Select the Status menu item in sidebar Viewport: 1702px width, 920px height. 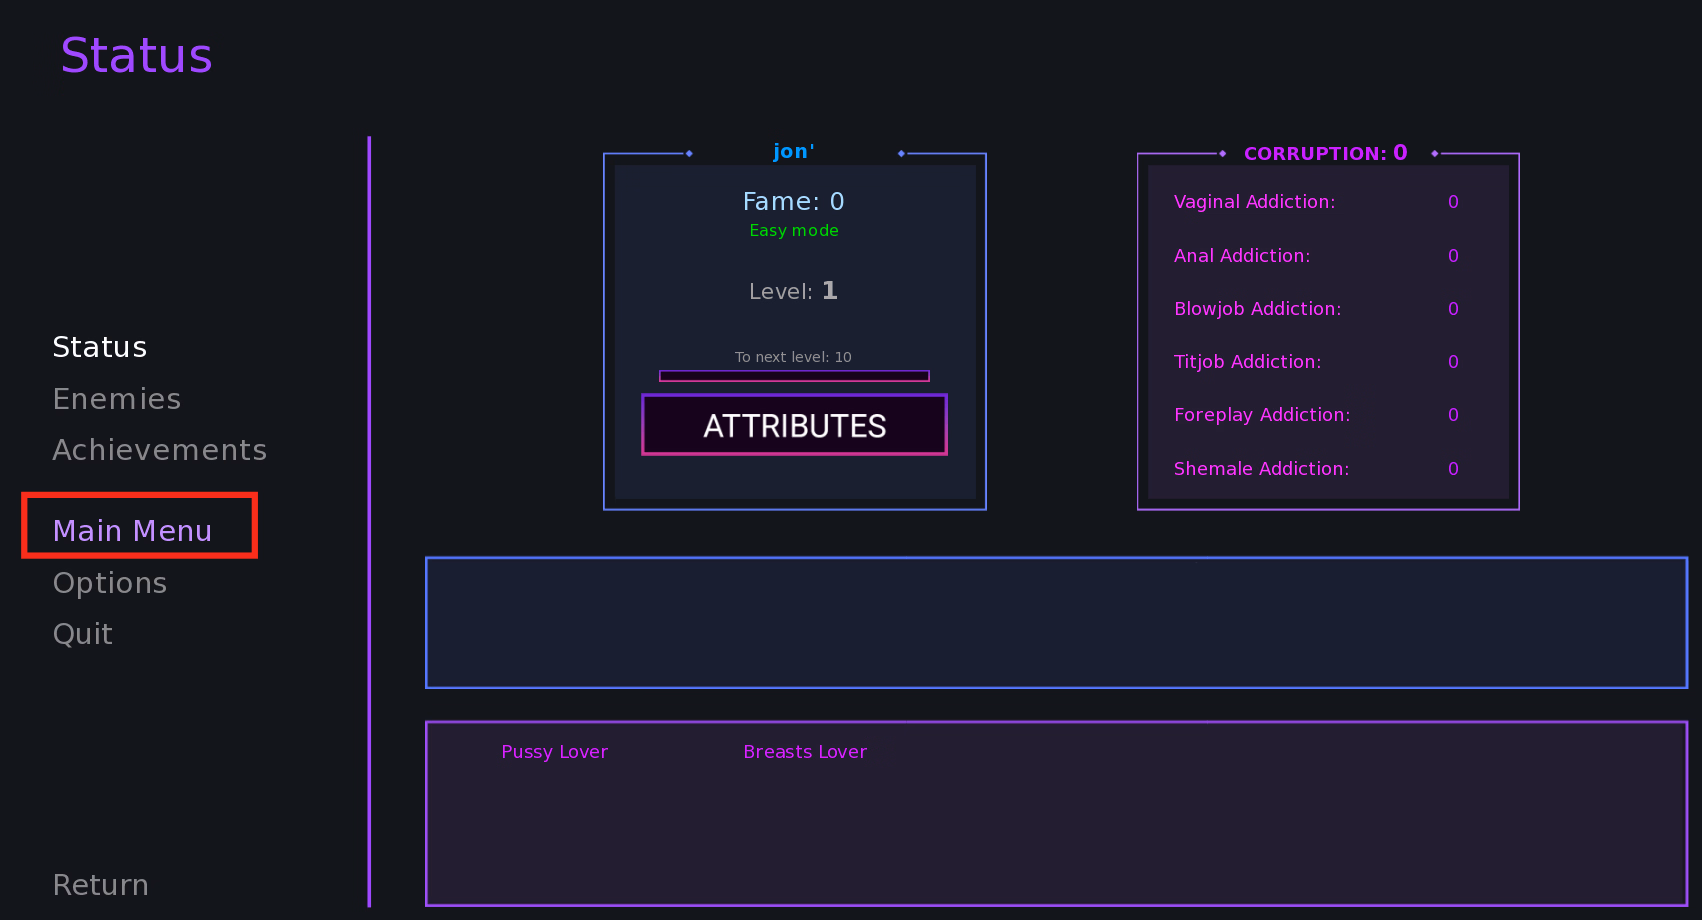tap(100, 347)
